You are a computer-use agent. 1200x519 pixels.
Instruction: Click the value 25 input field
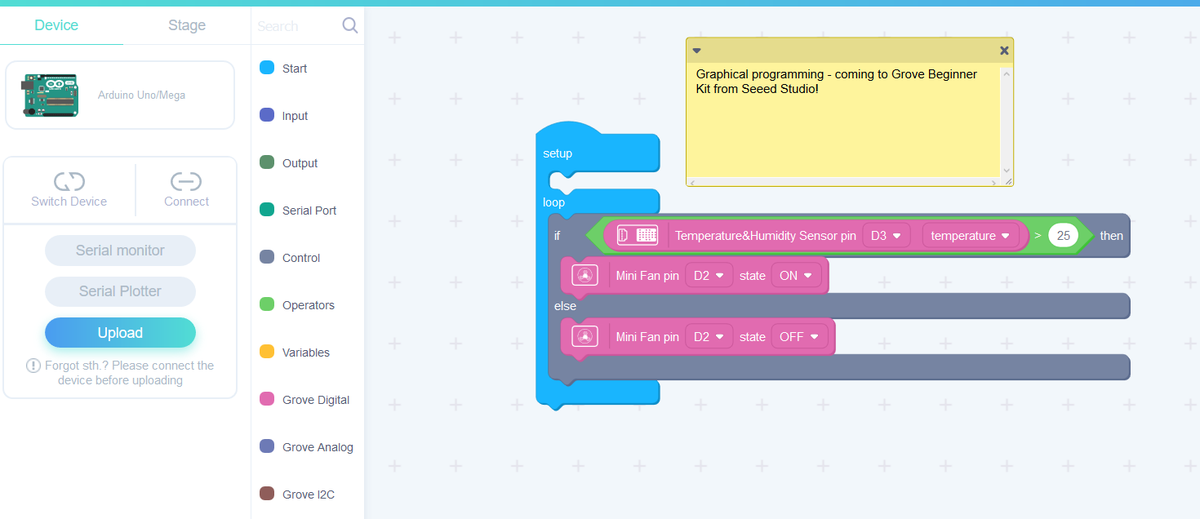1063,236
